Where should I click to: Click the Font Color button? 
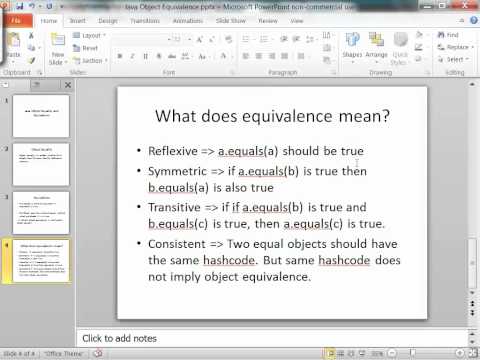point(224,56)
